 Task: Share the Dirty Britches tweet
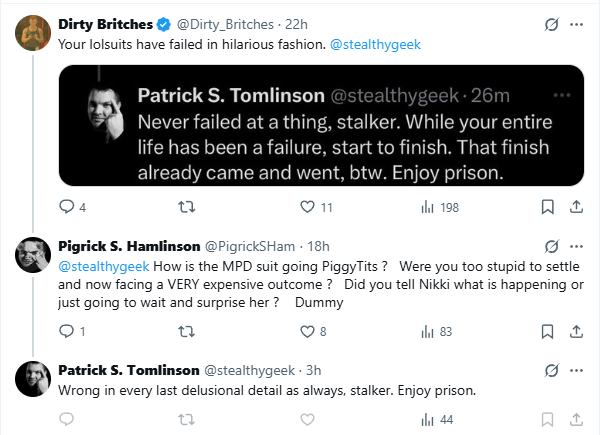point(576,207)
